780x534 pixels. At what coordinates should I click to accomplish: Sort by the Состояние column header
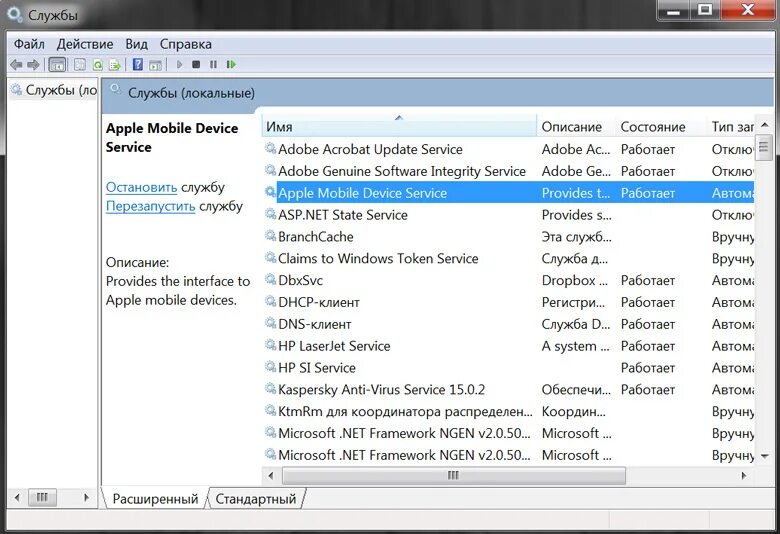pyautogui.click(x=661, y=126)
